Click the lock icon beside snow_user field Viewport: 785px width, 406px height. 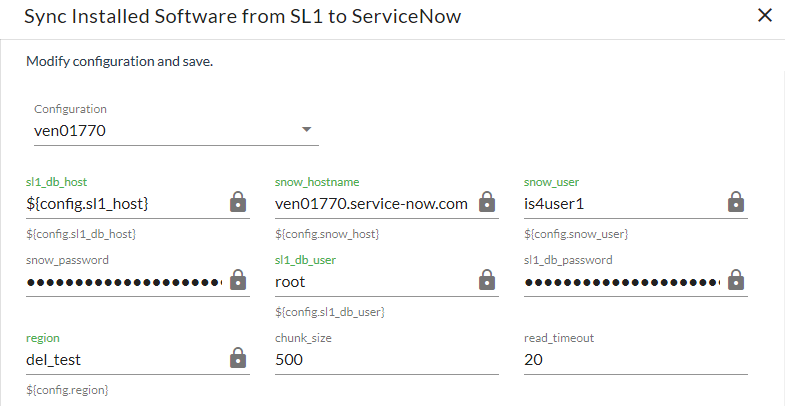click(736, 203)
